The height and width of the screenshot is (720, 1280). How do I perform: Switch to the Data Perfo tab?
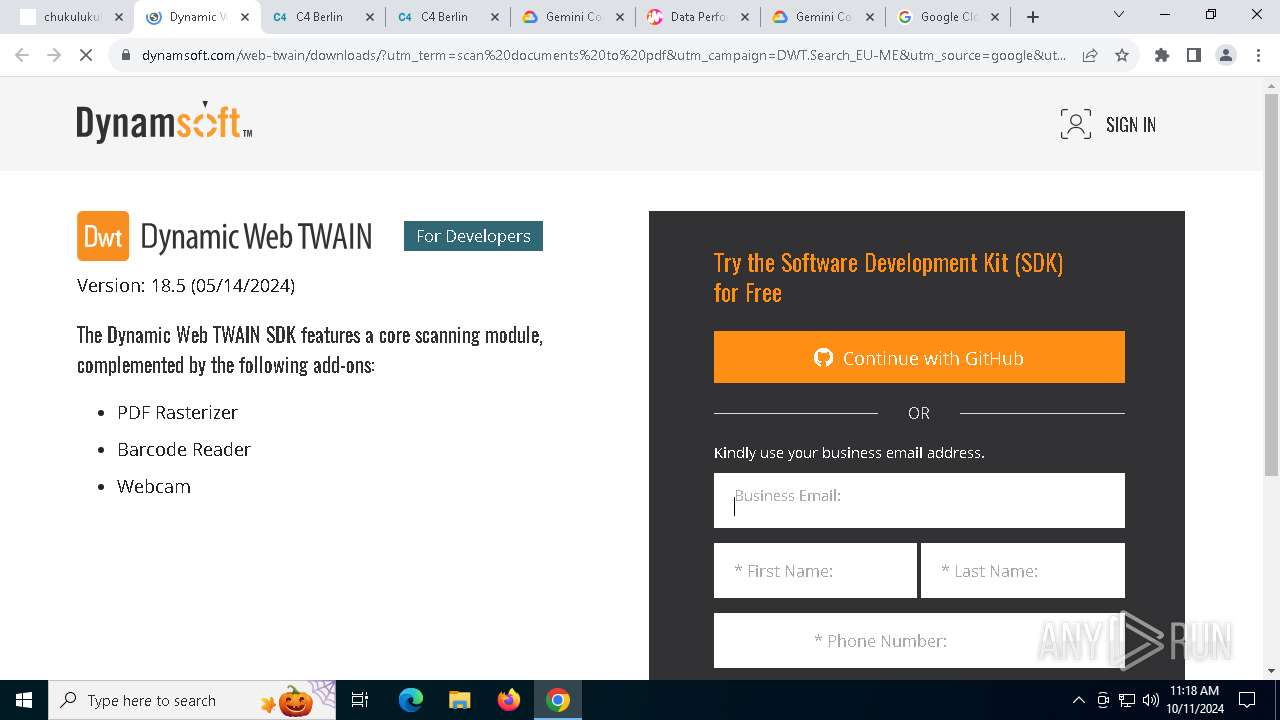click(x=697, y=17)
